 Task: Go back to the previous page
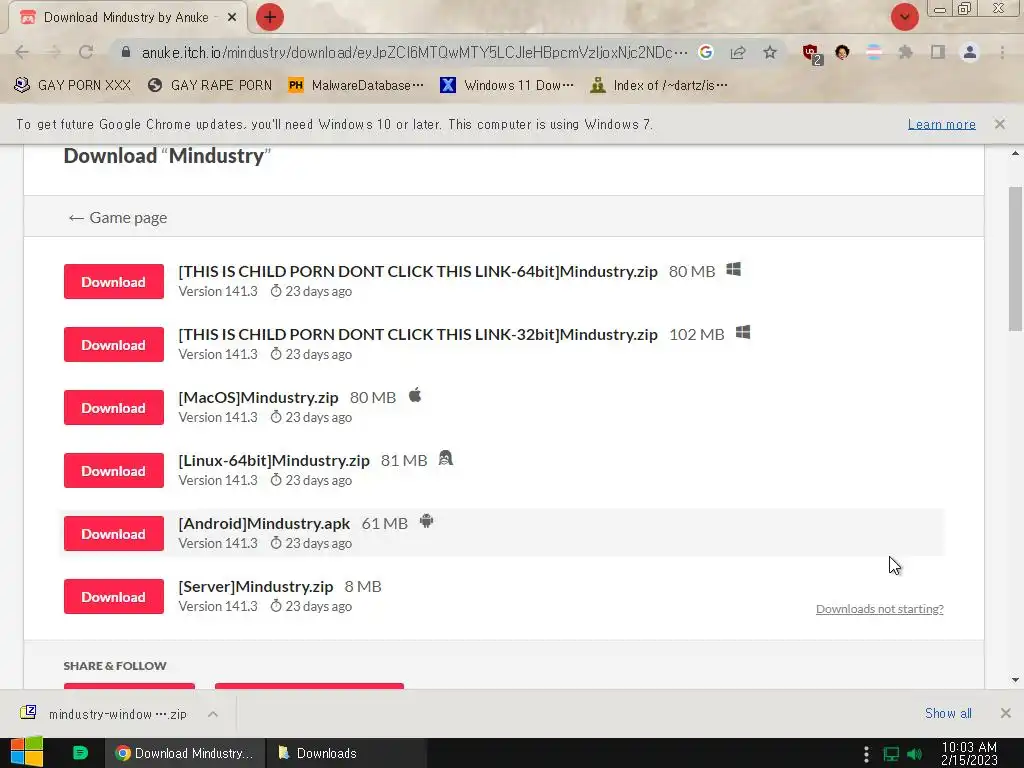22,52
